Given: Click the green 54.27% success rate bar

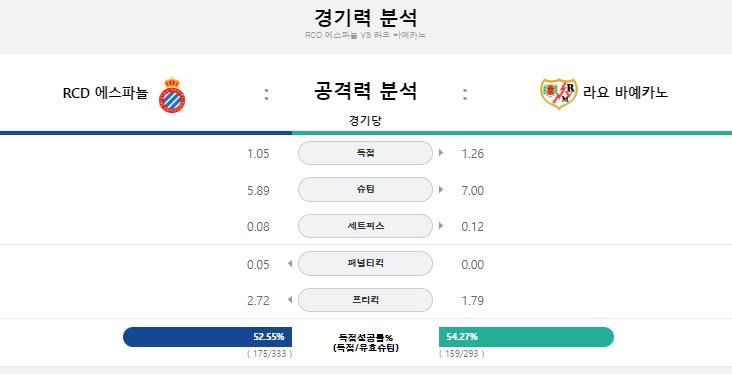Looking at the screenshot, I should (526, 337).
